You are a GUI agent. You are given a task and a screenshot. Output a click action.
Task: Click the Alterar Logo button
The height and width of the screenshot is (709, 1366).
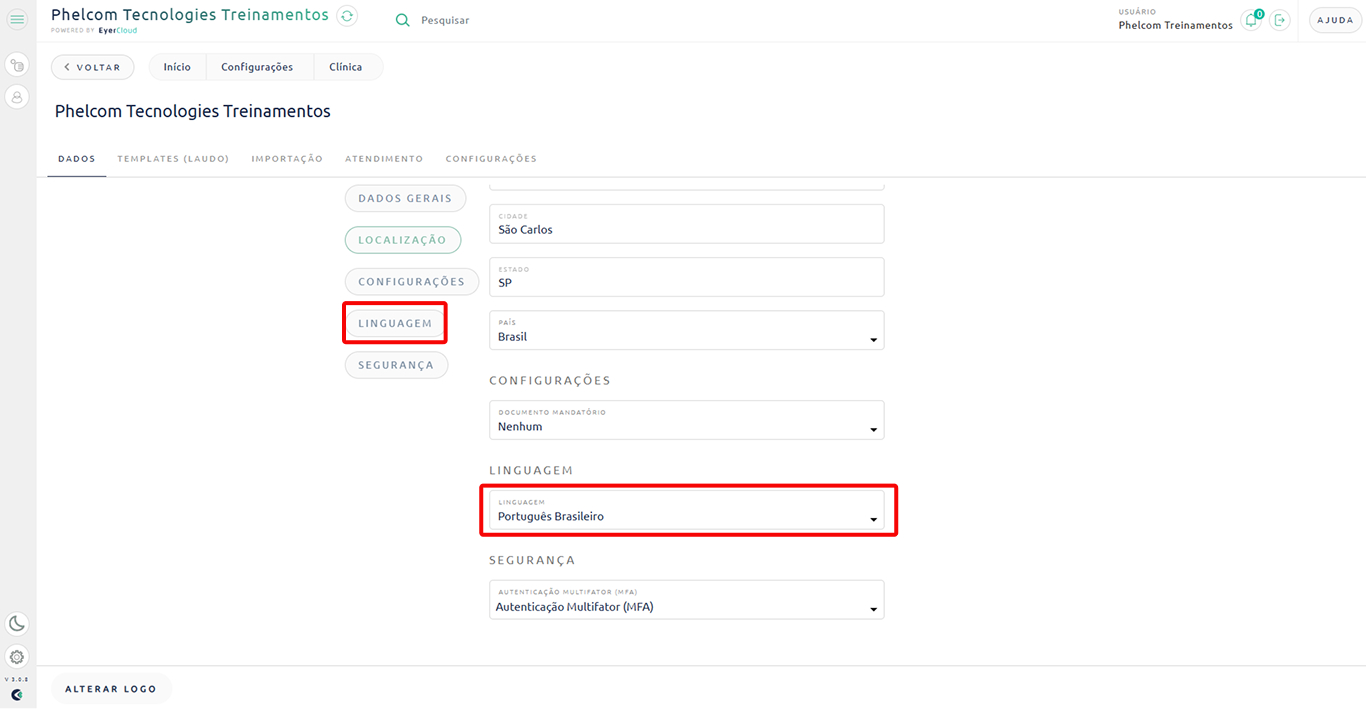(110, 688)
